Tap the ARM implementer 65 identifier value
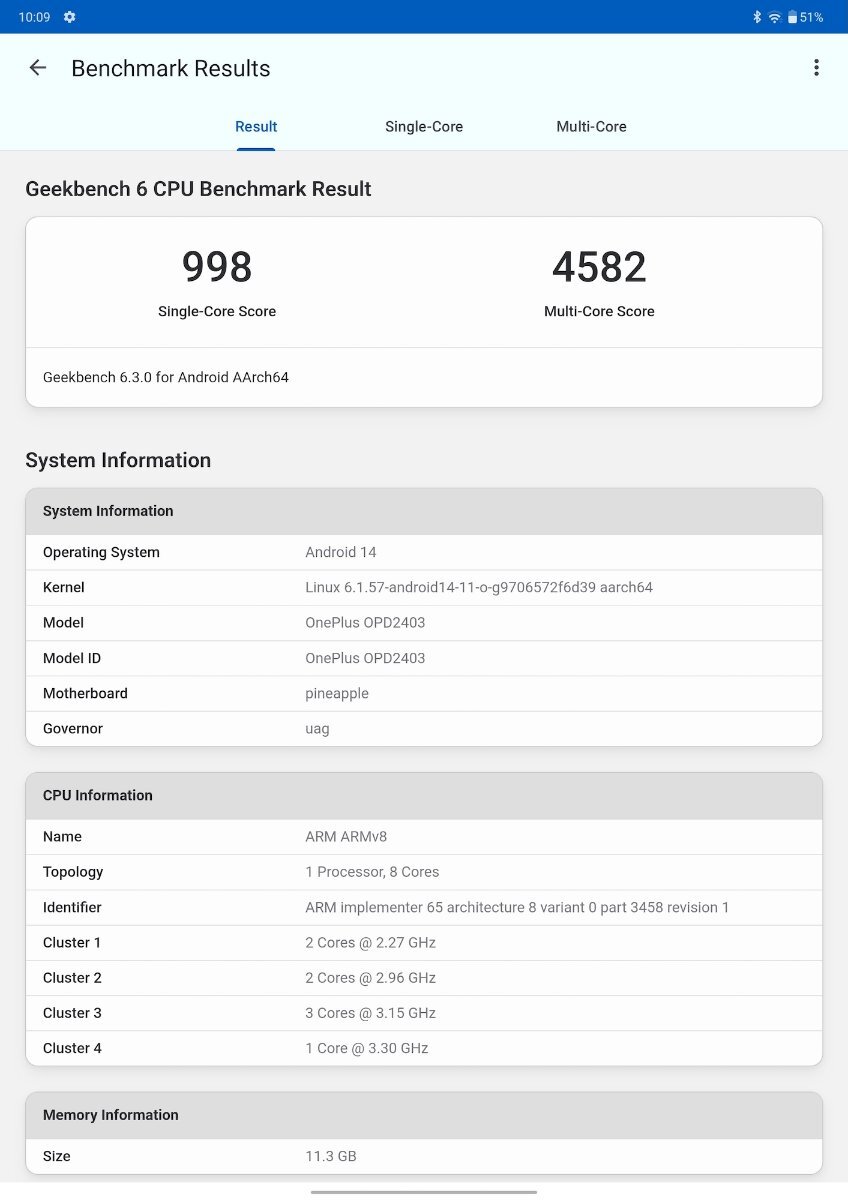This screenshot has height=1200, width=848. (517, 907)
